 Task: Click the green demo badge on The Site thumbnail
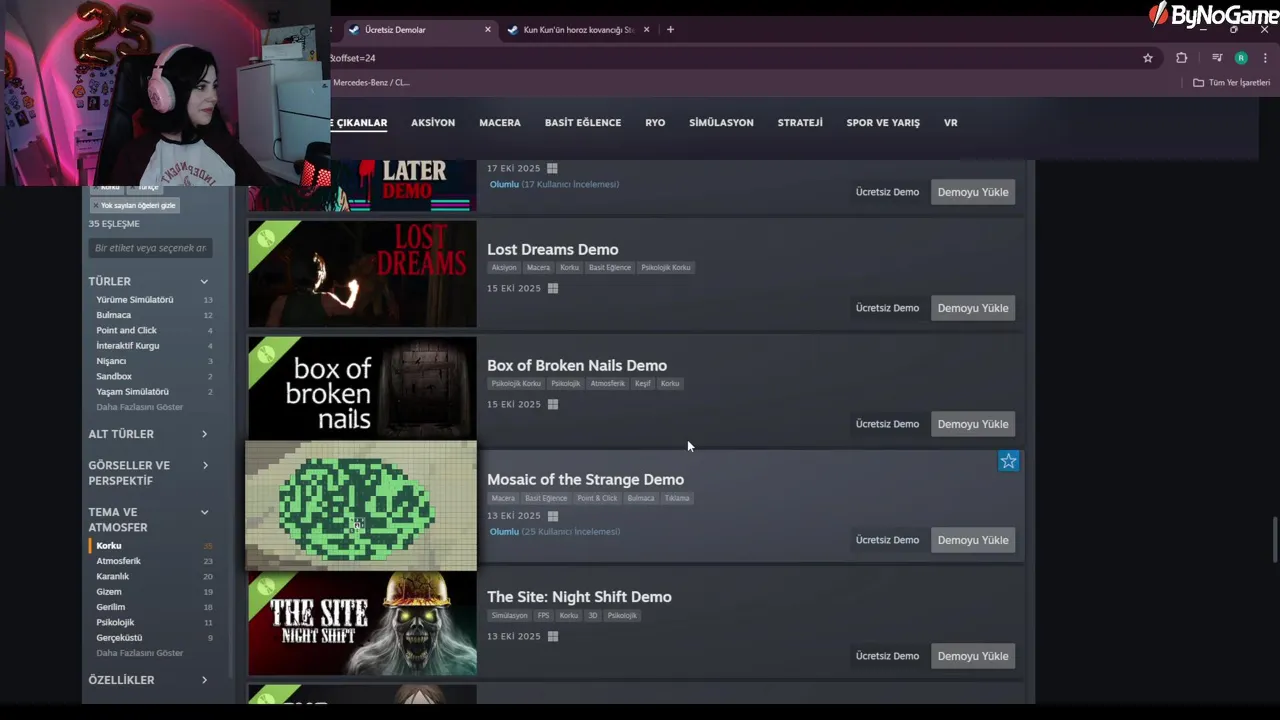click(x=266, y=586)
